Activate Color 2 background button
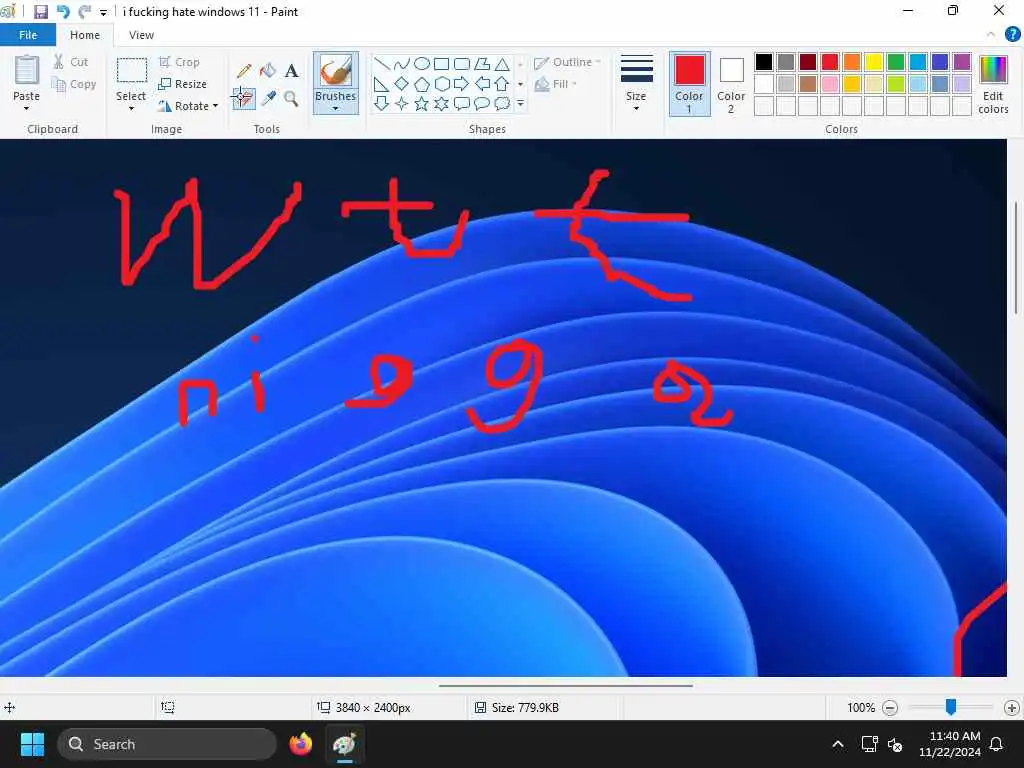 [x=731, y=84]
